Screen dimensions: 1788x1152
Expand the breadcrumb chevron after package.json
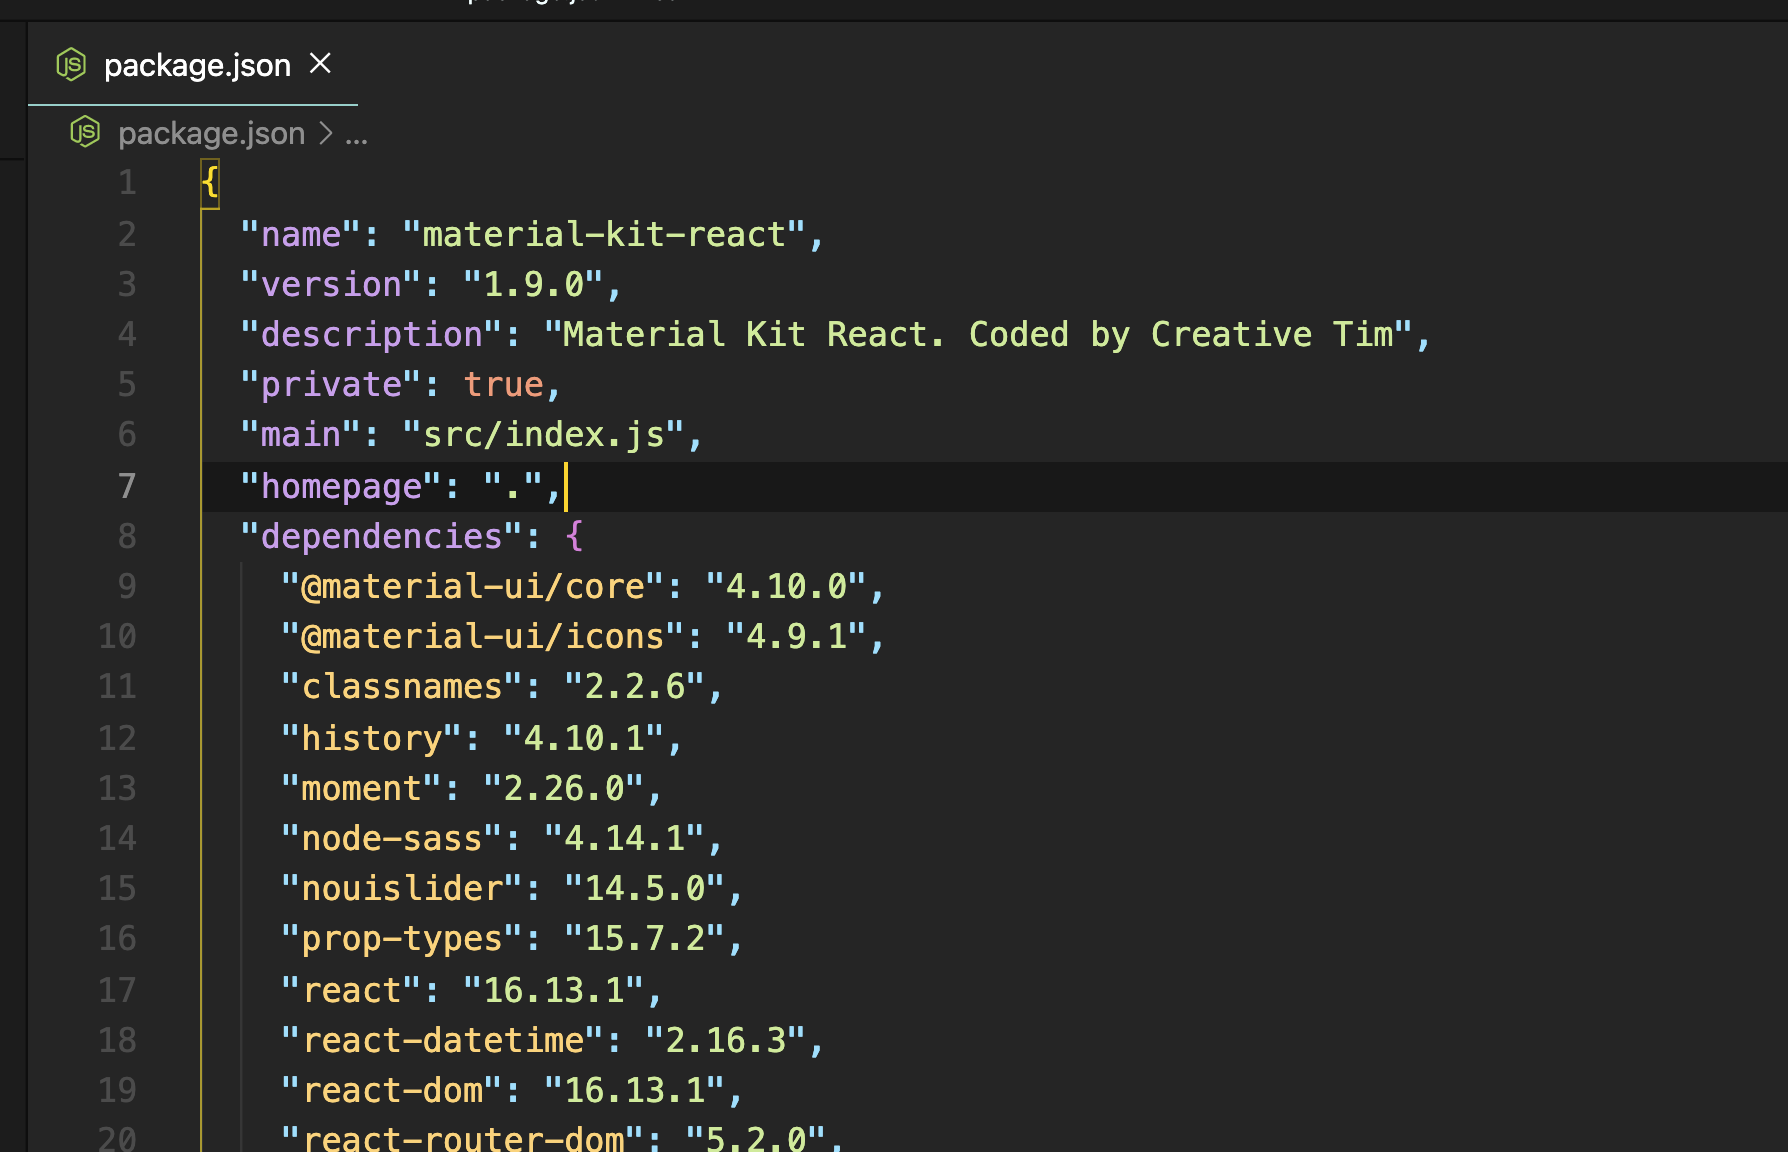[325, 133]
